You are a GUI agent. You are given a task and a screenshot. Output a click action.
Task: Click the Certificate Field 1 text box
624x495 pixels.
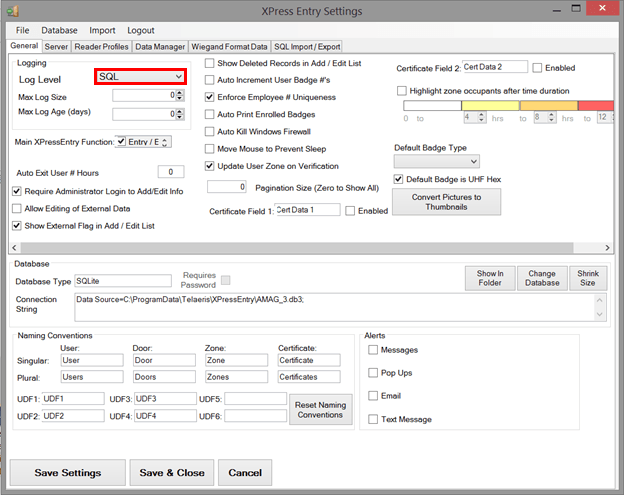(x=307, y=210)
